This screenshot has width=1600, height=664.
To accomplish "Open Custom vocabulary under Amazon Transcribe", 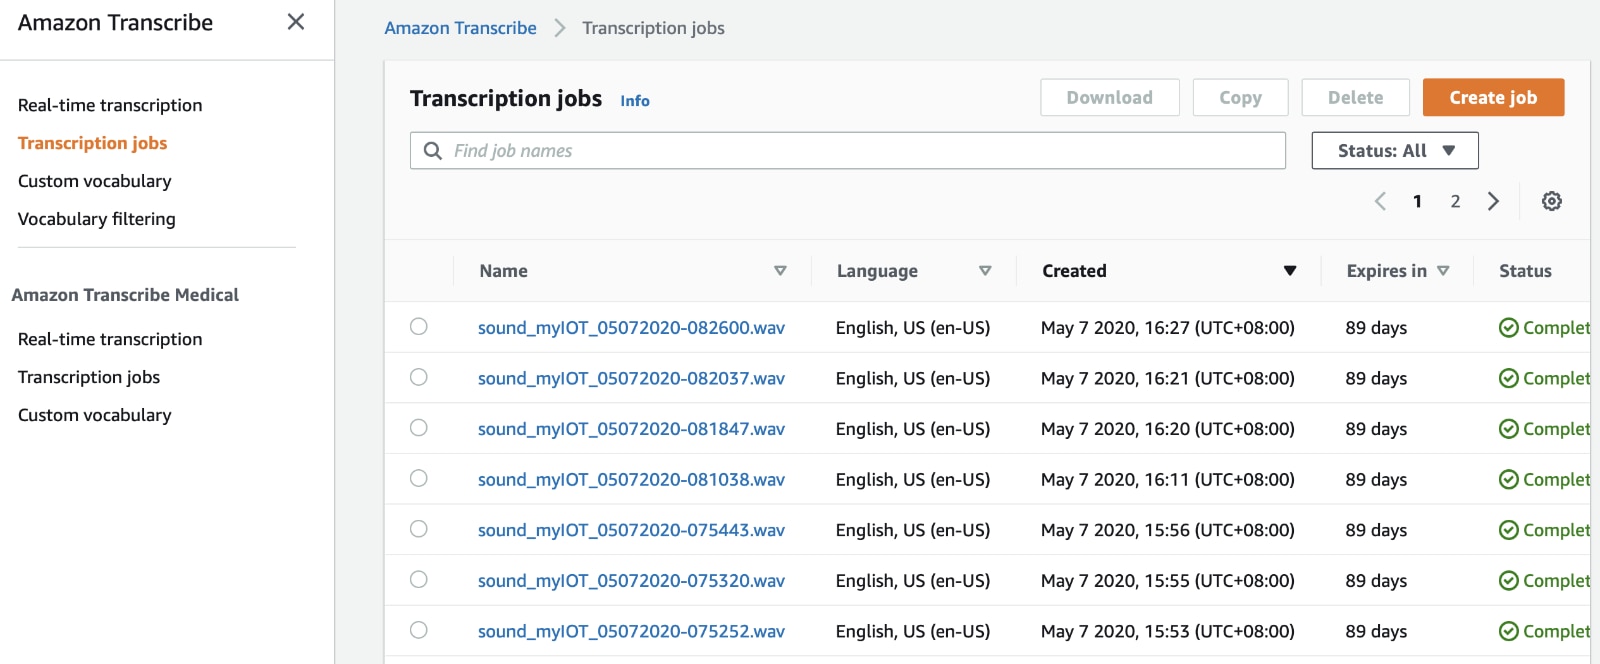I will pyautogui.click(x=95, y=181).
